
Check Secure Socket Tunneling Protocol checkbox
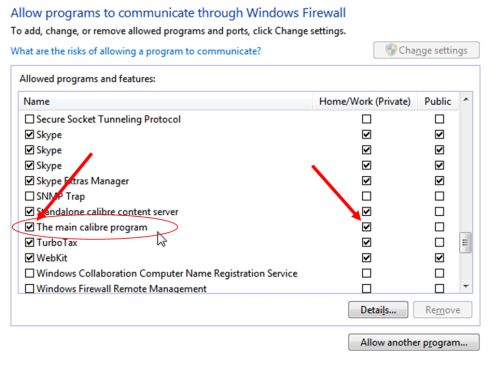coord(30,119)
